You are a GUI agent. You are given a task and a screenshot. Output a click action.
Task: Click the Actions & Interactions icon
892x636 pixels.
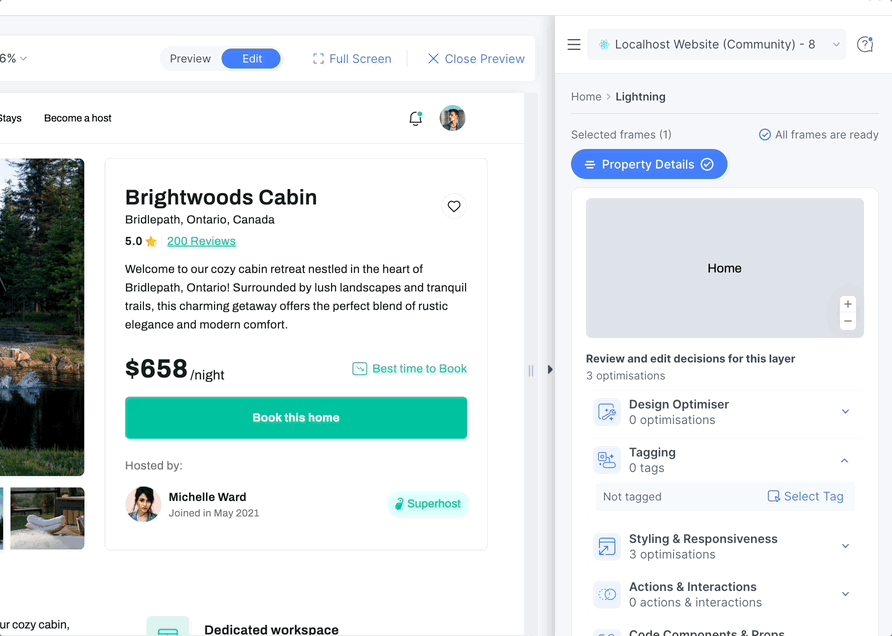click(x=607, y=594)
